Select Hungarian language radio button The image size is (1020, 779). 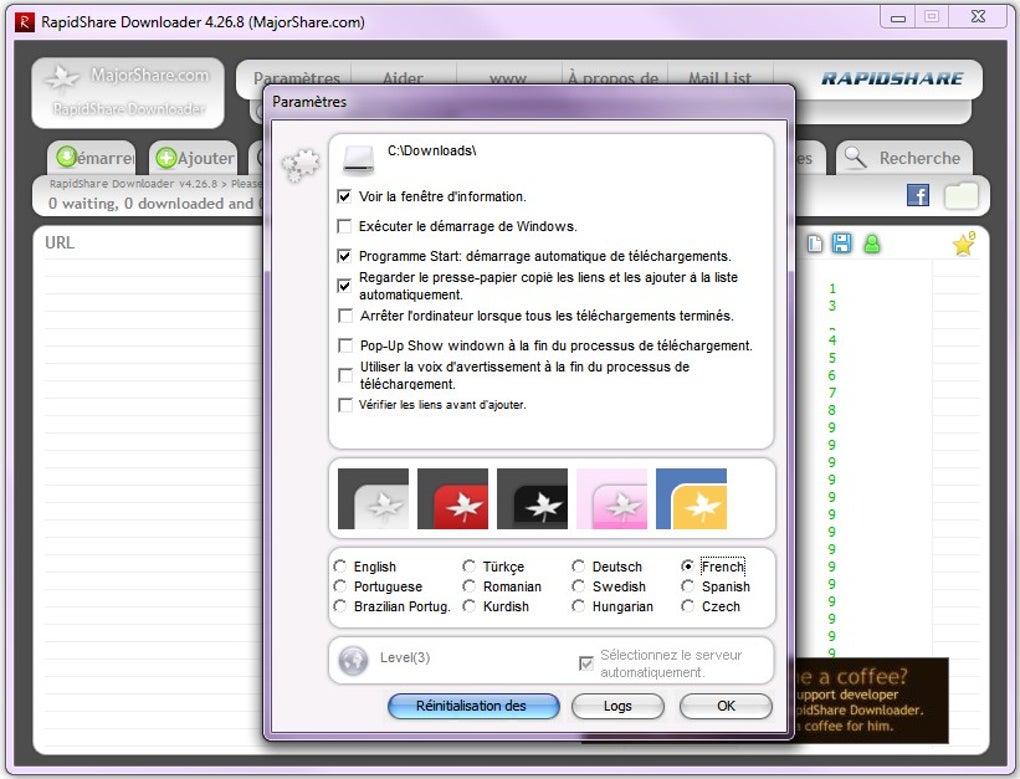[578, 606]
